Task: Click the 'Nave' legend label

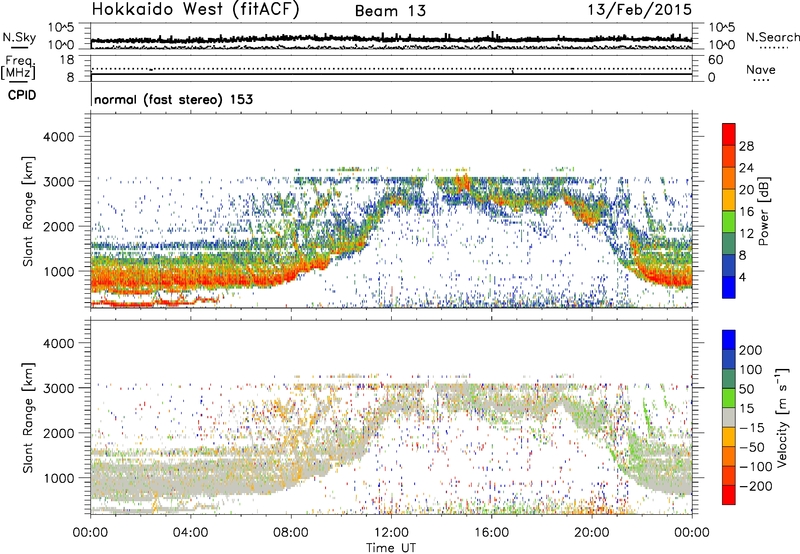Action: (x=761, y=69)
